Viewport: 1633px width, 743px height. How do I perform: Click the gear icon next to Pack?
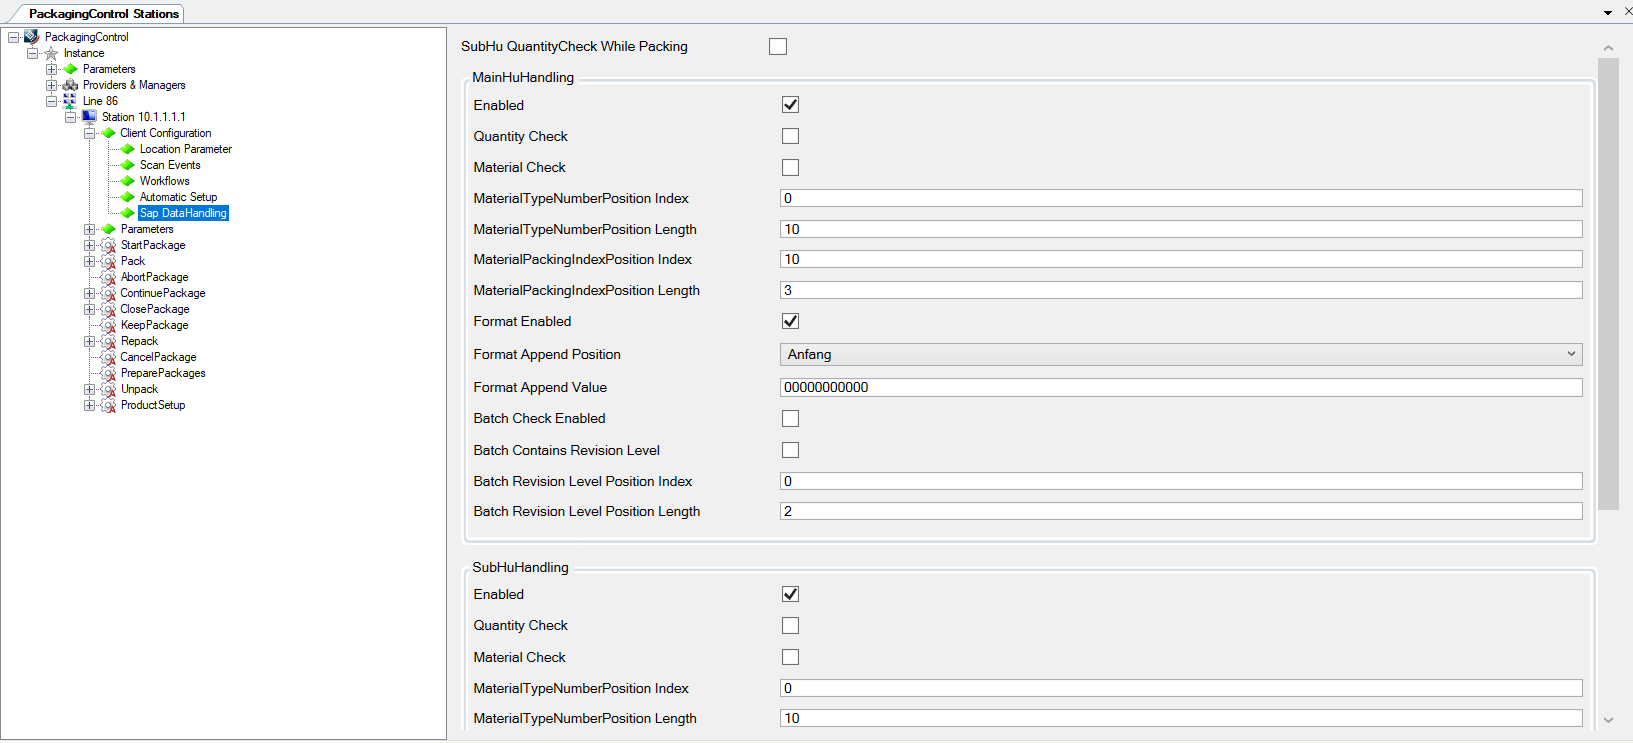pos(108,261)
